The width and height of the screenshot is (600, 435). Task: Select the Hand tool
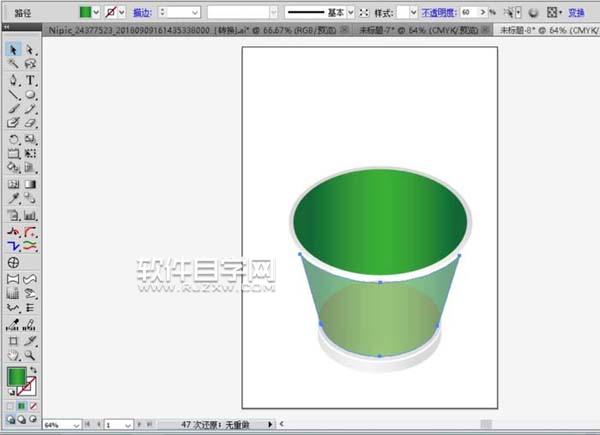(x=13, y=355)
